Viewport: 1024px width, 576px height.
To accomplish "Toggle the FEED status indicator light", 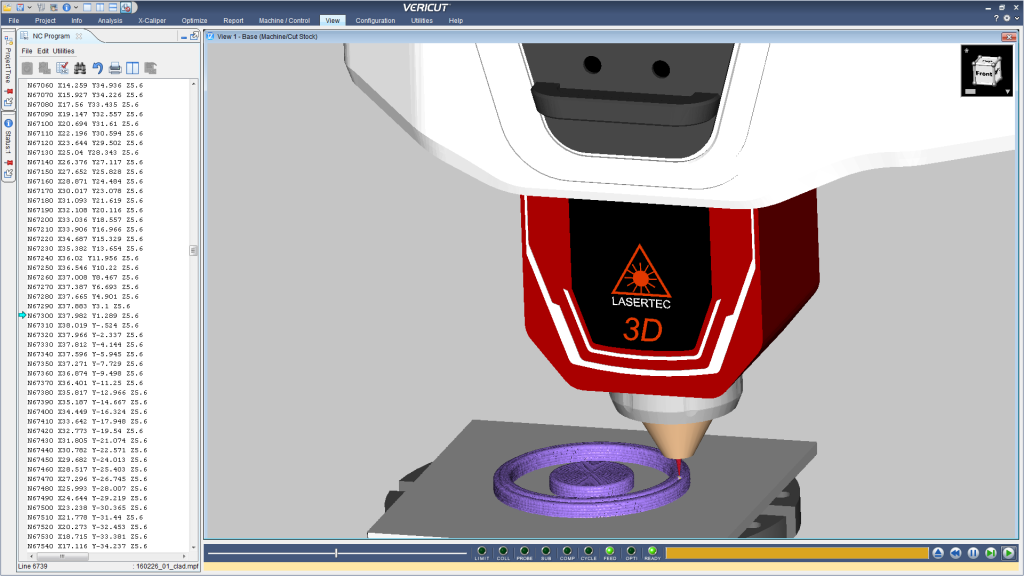I will (609, 550).
